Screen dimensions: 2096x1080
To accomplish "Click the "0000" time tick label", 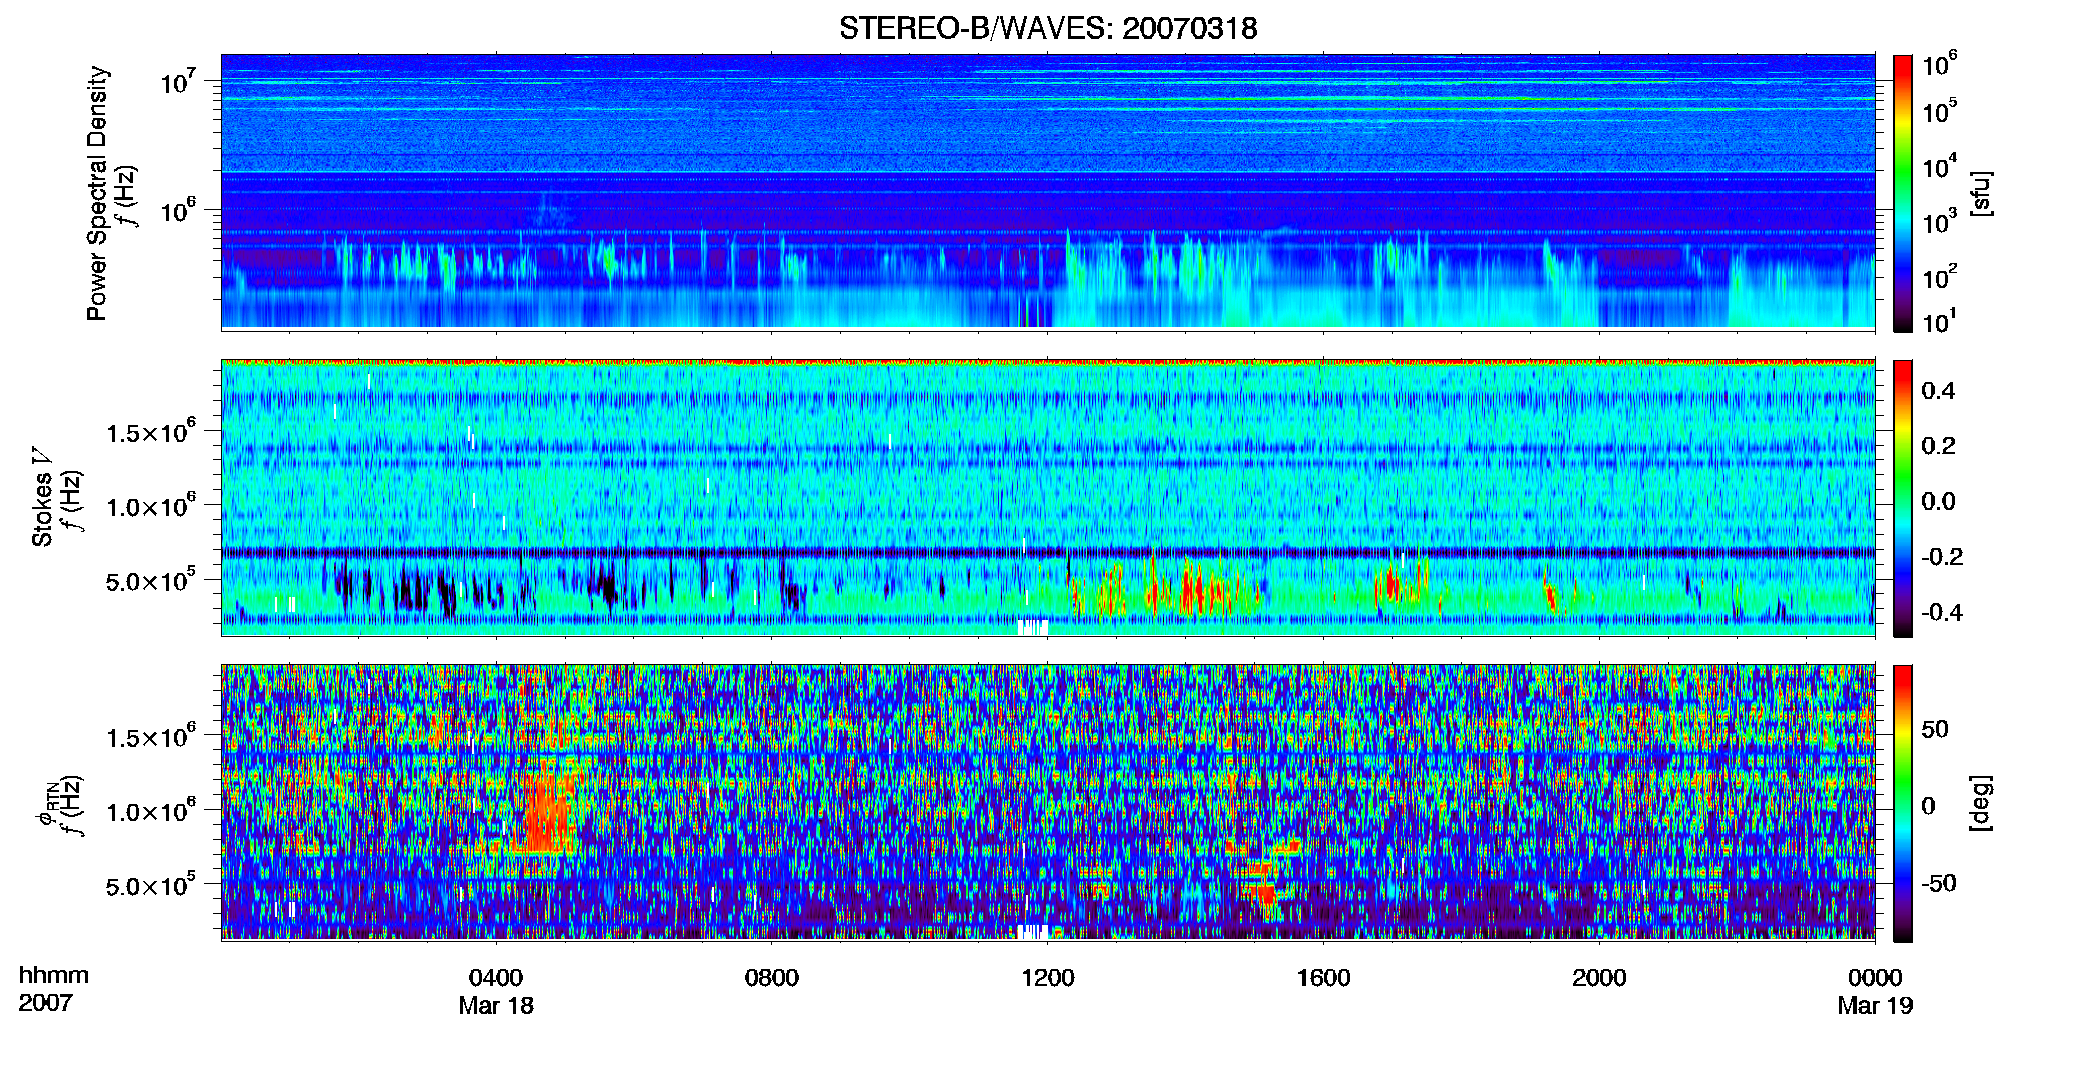I will [1875, 978].
